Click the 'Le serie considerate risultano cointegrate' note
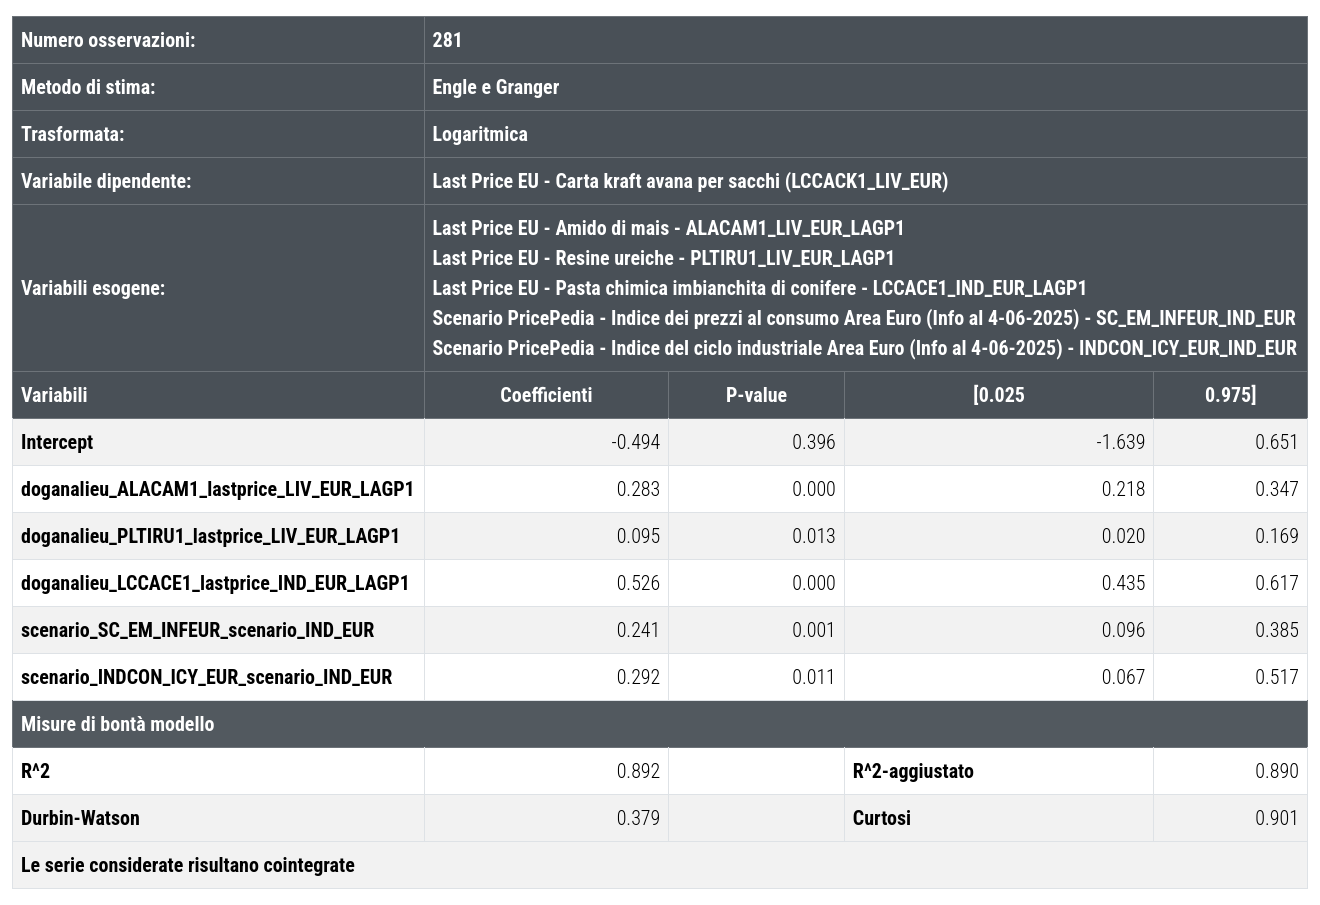 tap(188, 865)
